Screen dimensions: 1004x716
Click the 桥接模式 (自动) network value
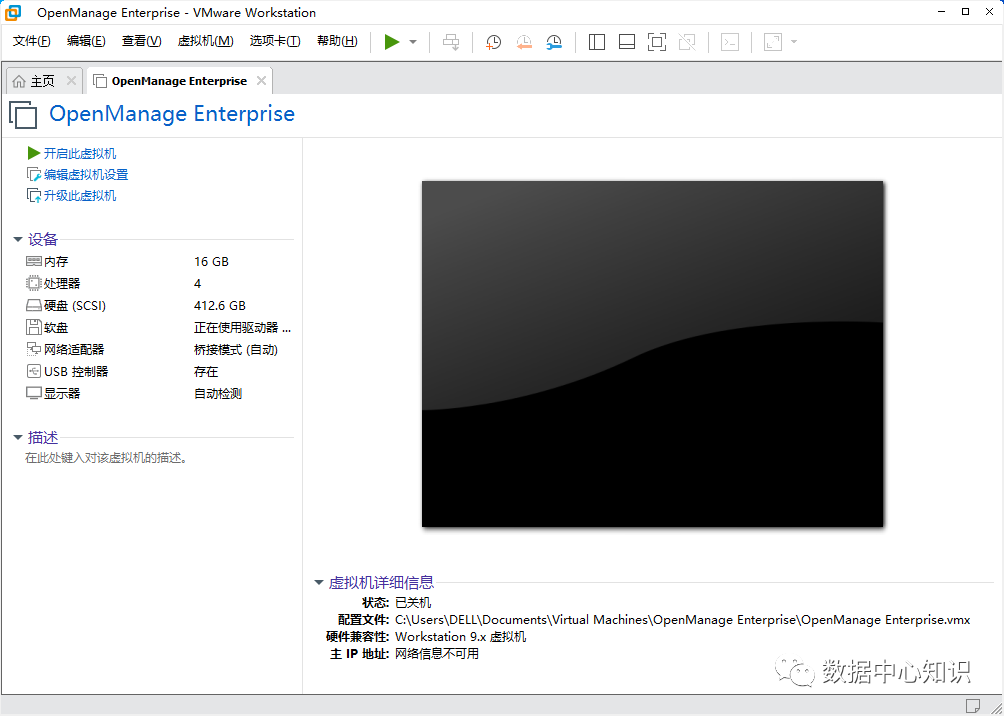click(x=236, y=350)
